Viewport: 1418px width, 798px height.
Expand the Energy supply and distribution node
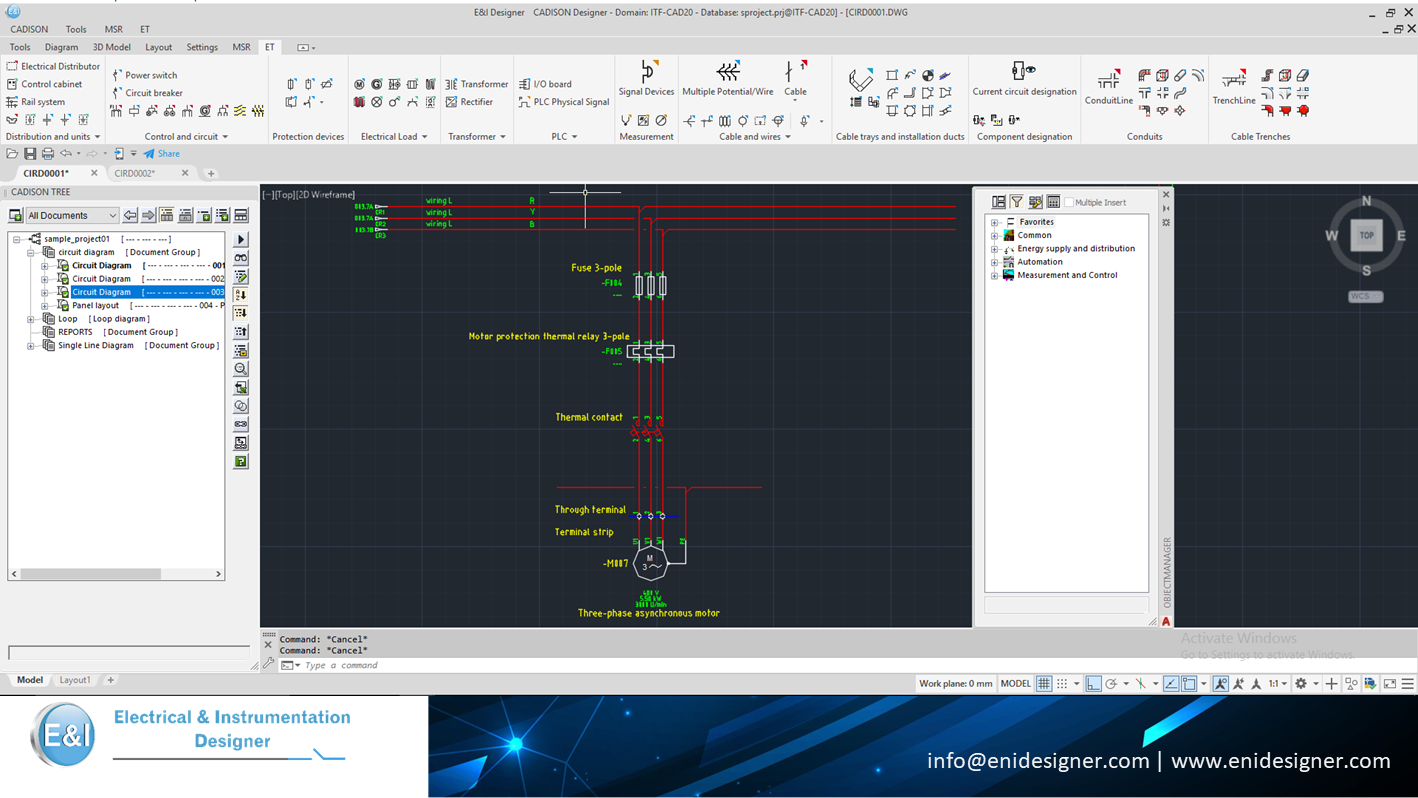coord(995,249)
